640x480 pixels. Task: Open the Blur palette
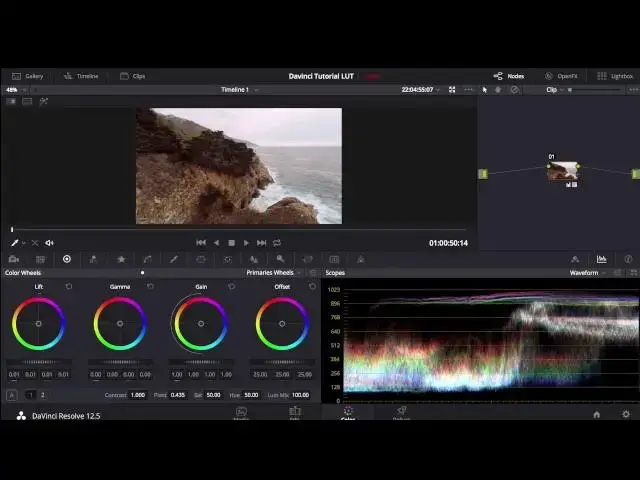click(253, 259)
